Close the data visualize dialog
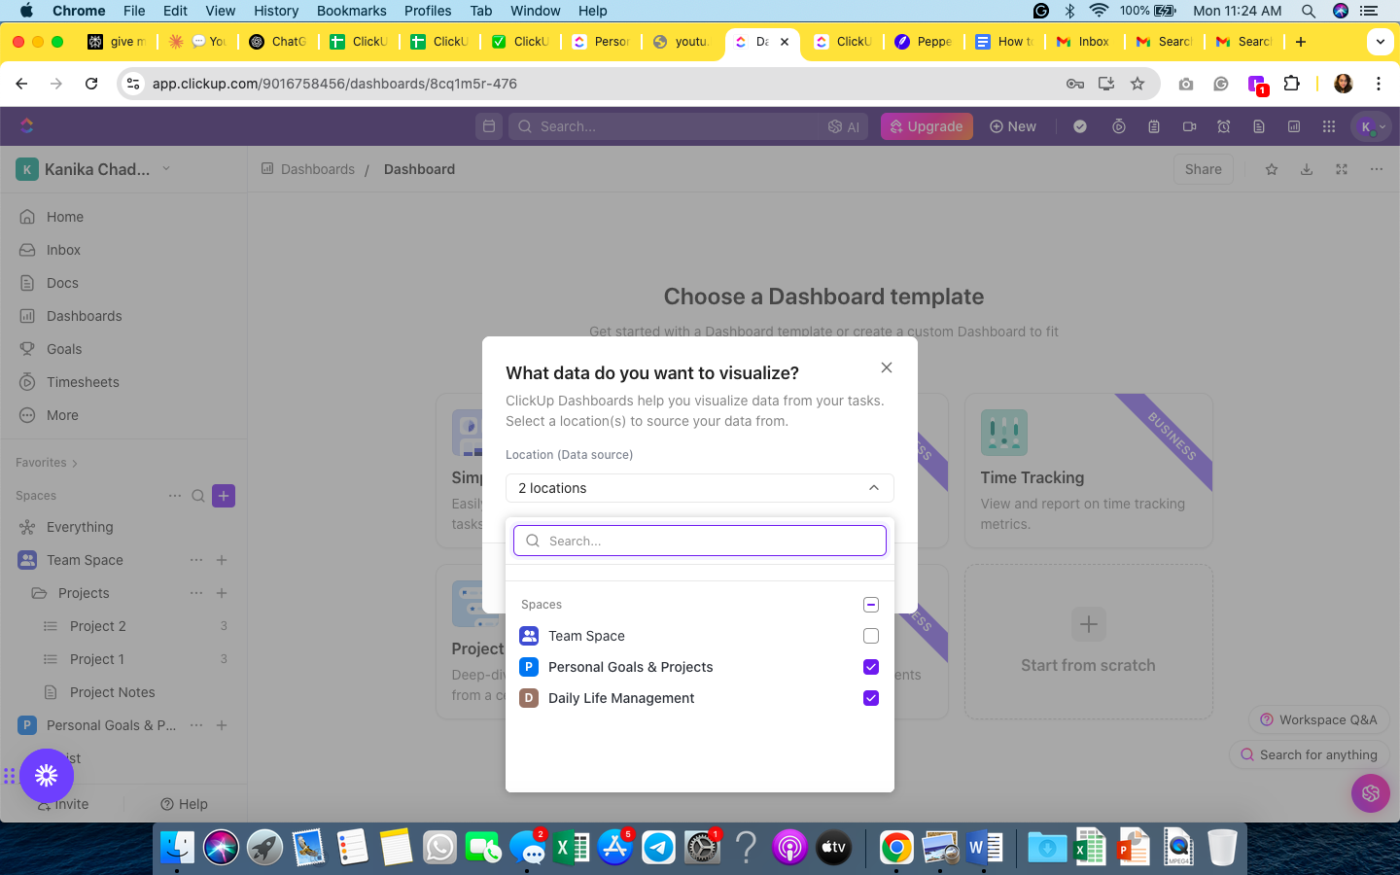 point(886,368)
